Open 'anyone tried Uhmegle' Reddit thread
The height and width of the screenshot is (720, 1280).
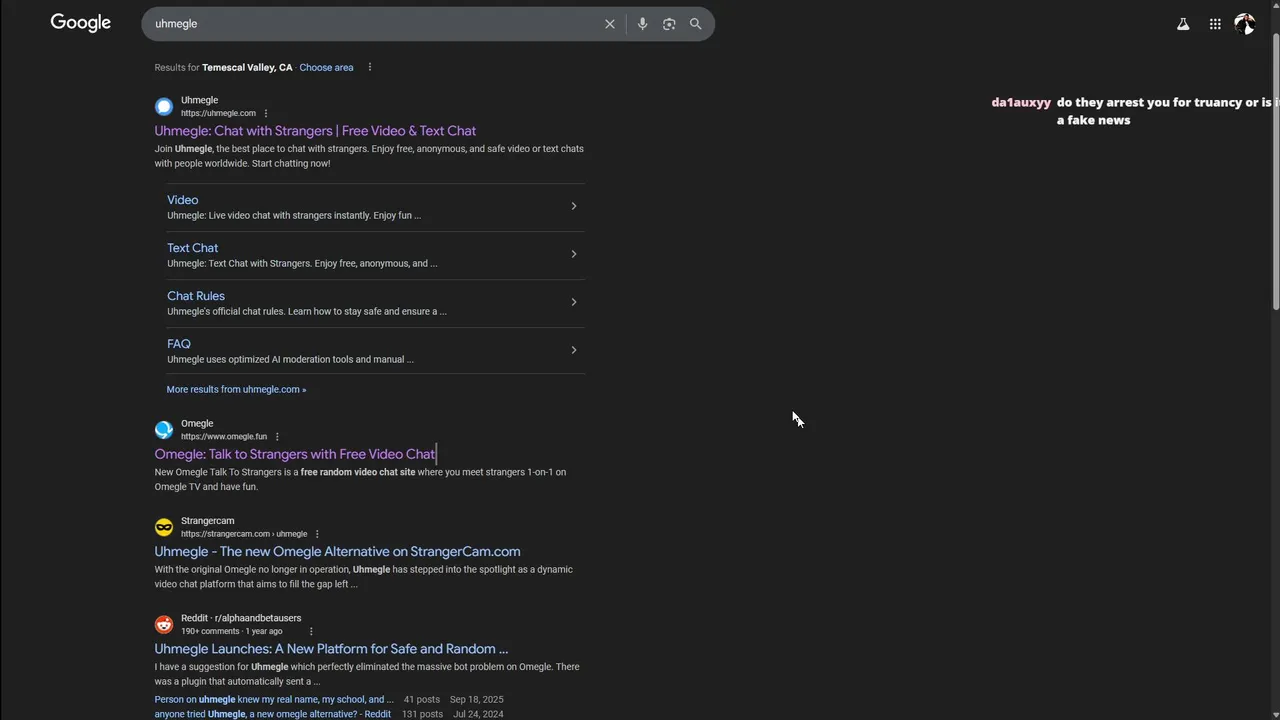click(x=273, y=714)
